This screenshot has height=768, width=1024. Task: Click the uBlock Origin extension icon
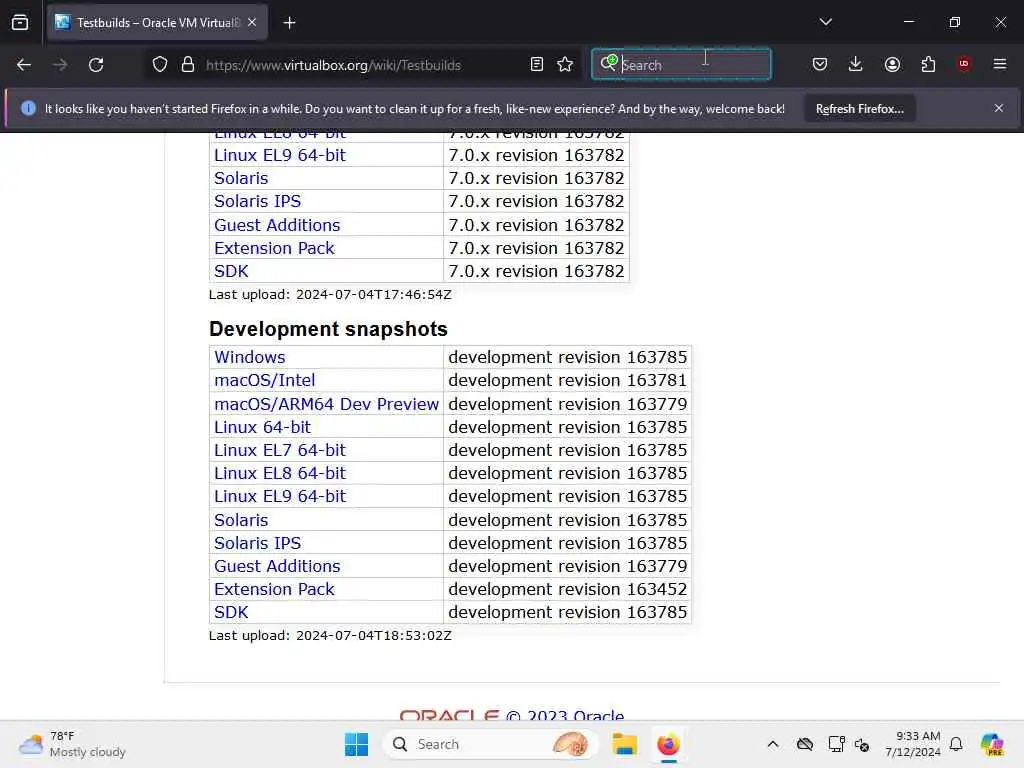click(964, 64)
